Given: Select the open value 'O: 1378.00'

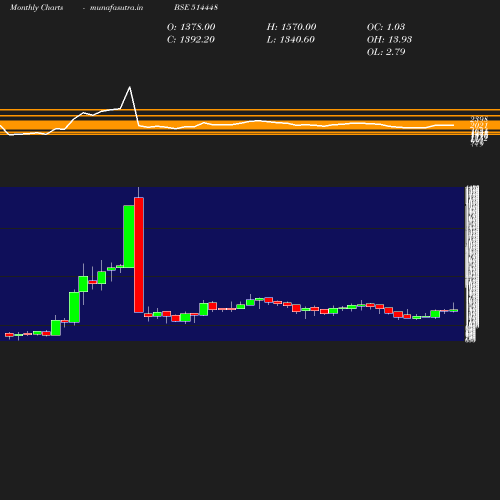Looking at the screenshot, I should [191, 27].
